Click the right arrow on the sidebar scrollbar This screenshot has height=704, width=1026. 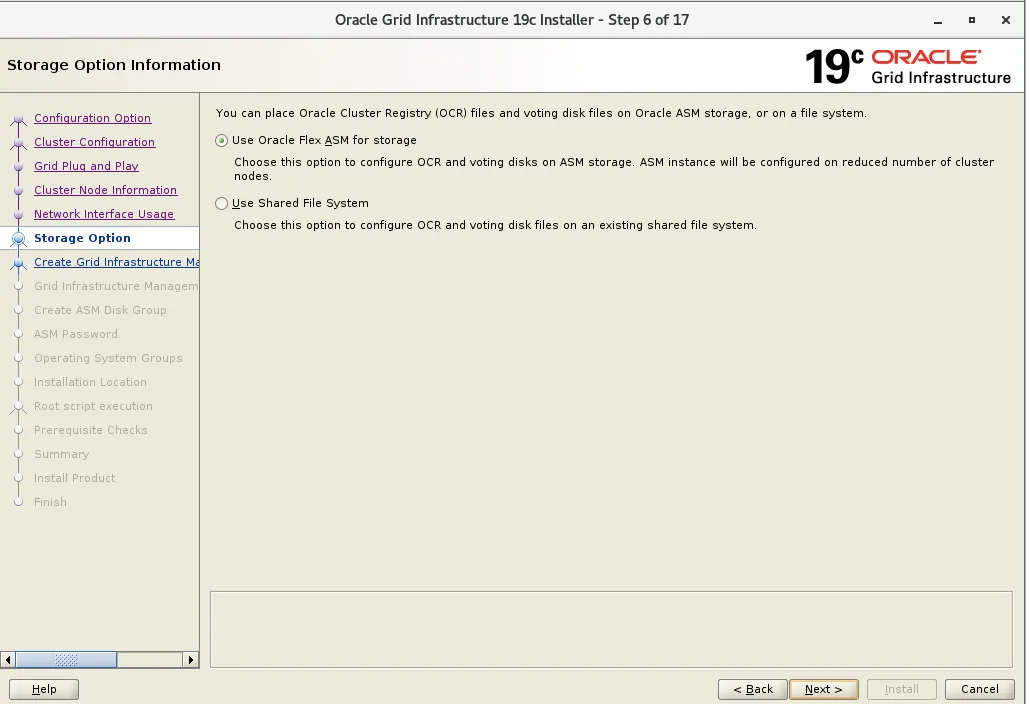pyautogui.click(x=191, y=659)
